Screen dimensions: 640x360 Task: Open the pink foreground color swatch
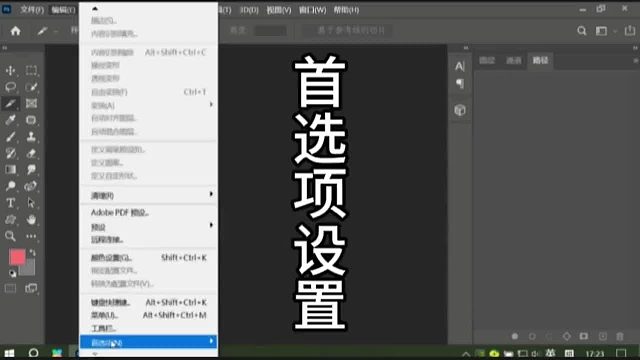point(17,257)
